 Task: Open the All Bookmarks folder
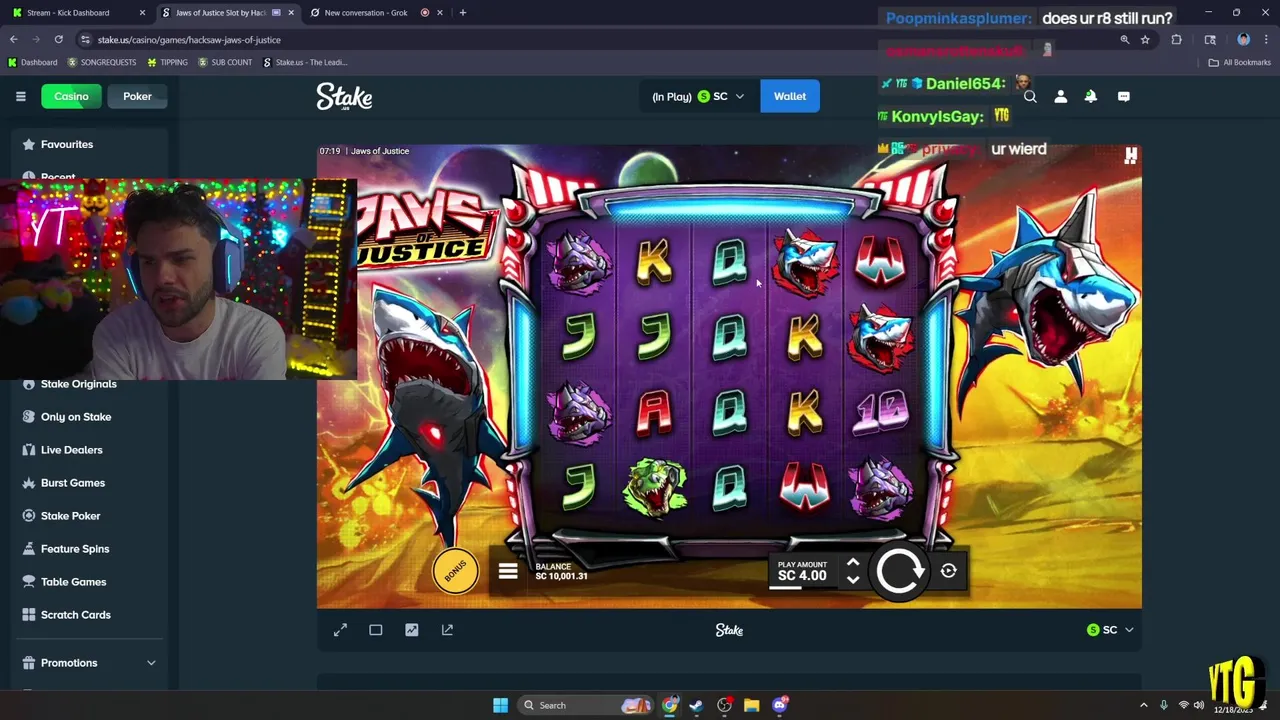click(x=1239, y=62)
